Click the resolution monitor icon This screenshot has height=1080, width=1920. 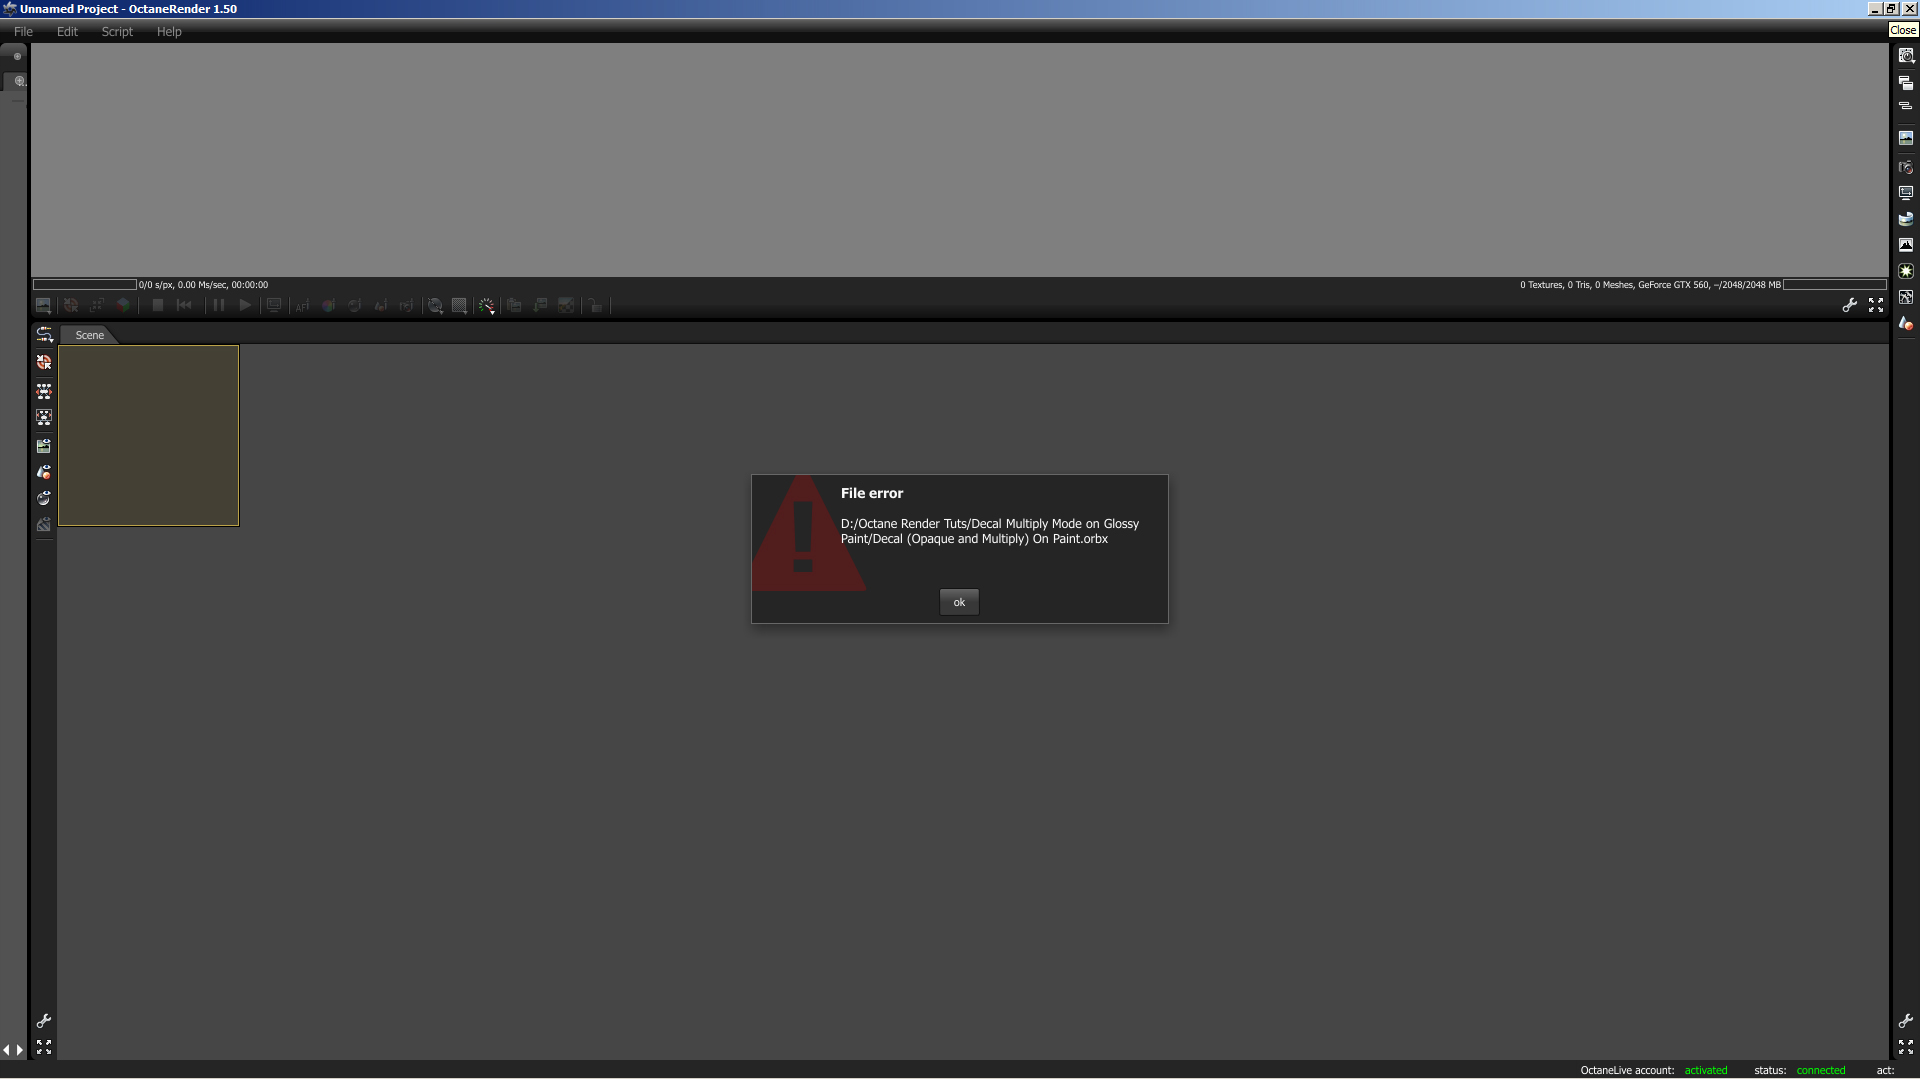click(1906, 193)
